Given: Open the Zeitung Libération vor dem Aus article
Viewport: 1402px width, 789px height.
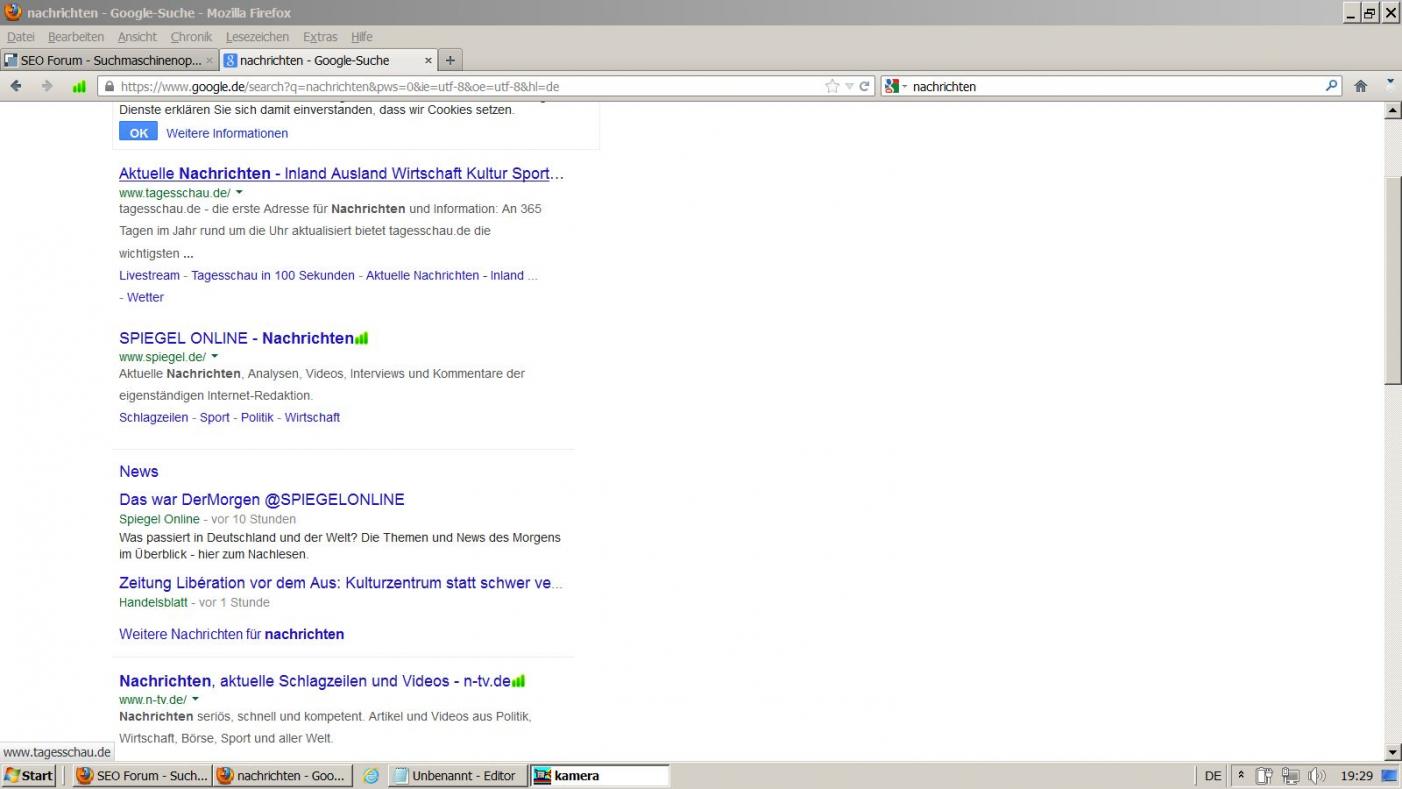Looking at the screenshot, I should [341, 582].
